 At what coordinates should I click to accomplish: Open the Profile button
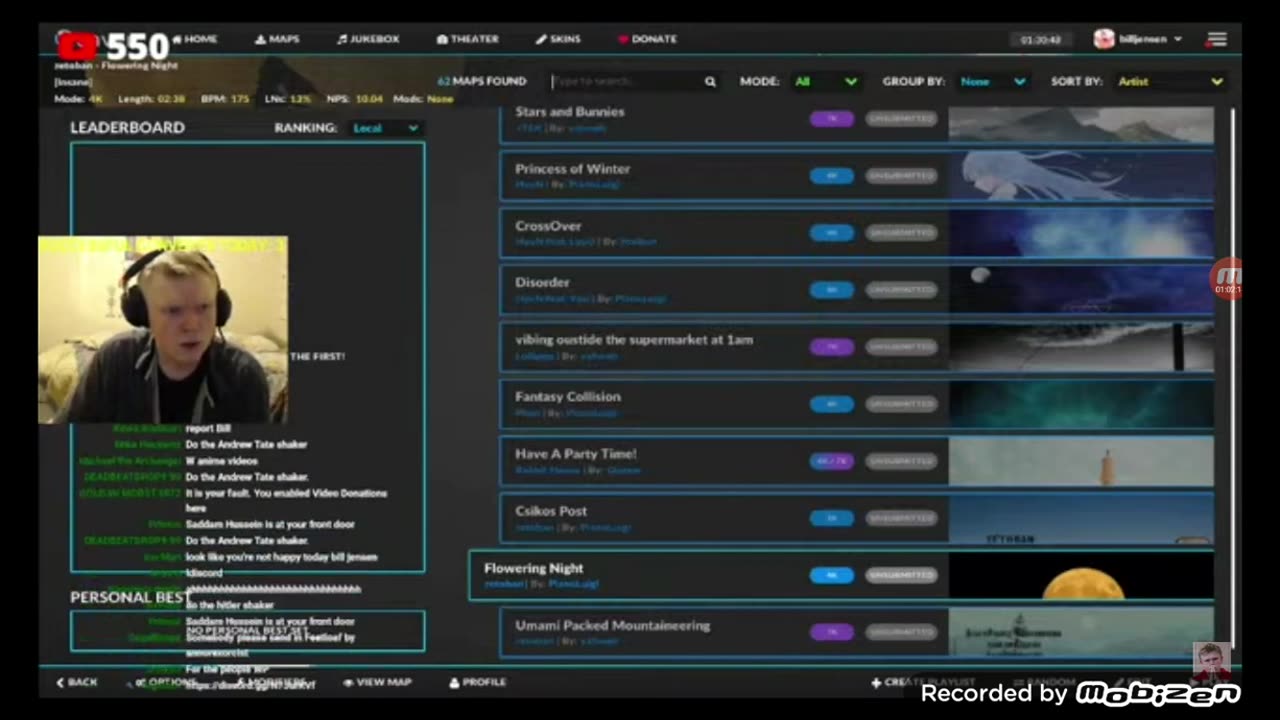(x=477, y=682)
